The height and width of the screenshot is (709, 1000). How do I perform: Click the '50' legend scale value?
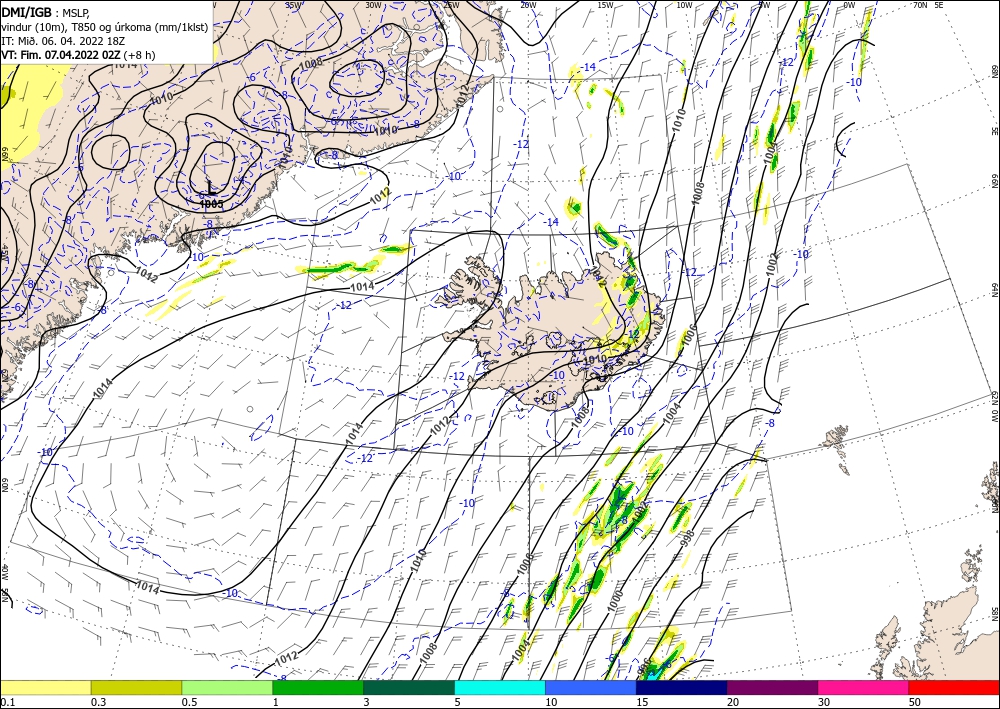tap(915, 702)
